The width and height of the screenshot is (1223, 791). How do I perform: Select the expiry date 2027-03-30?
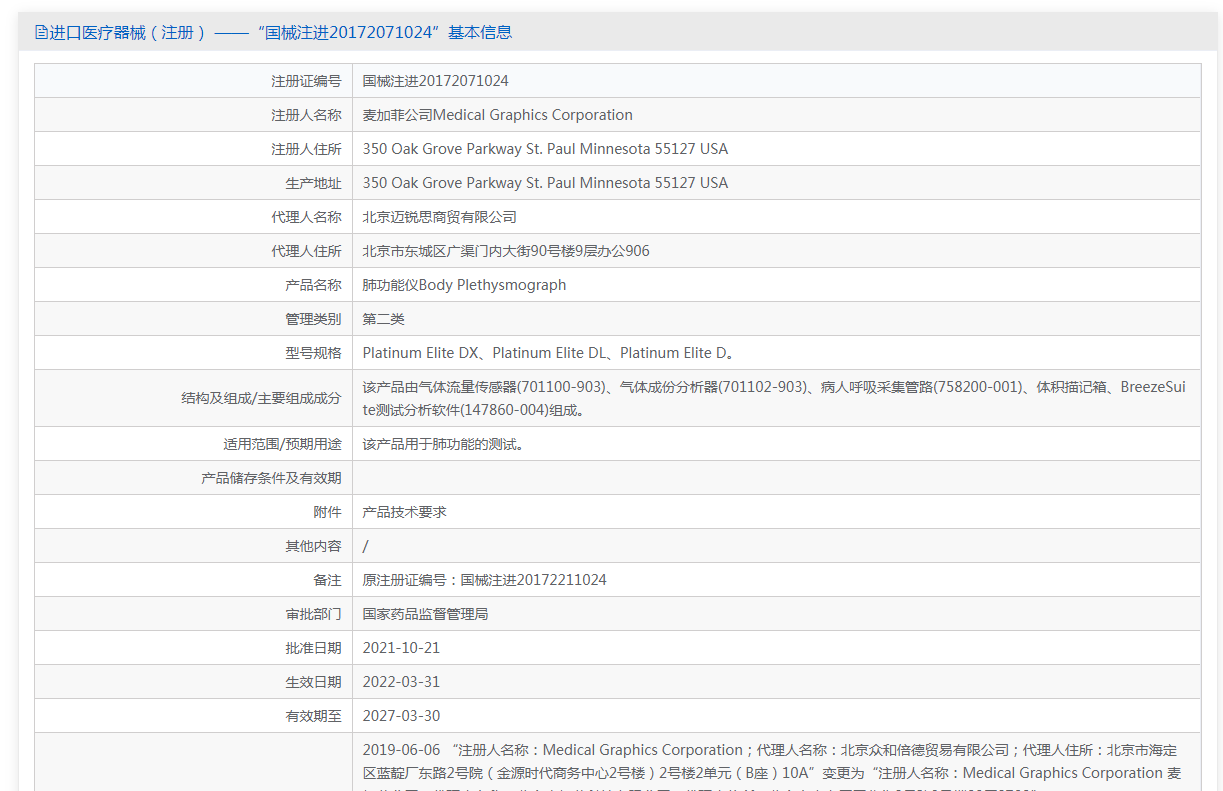401,716
